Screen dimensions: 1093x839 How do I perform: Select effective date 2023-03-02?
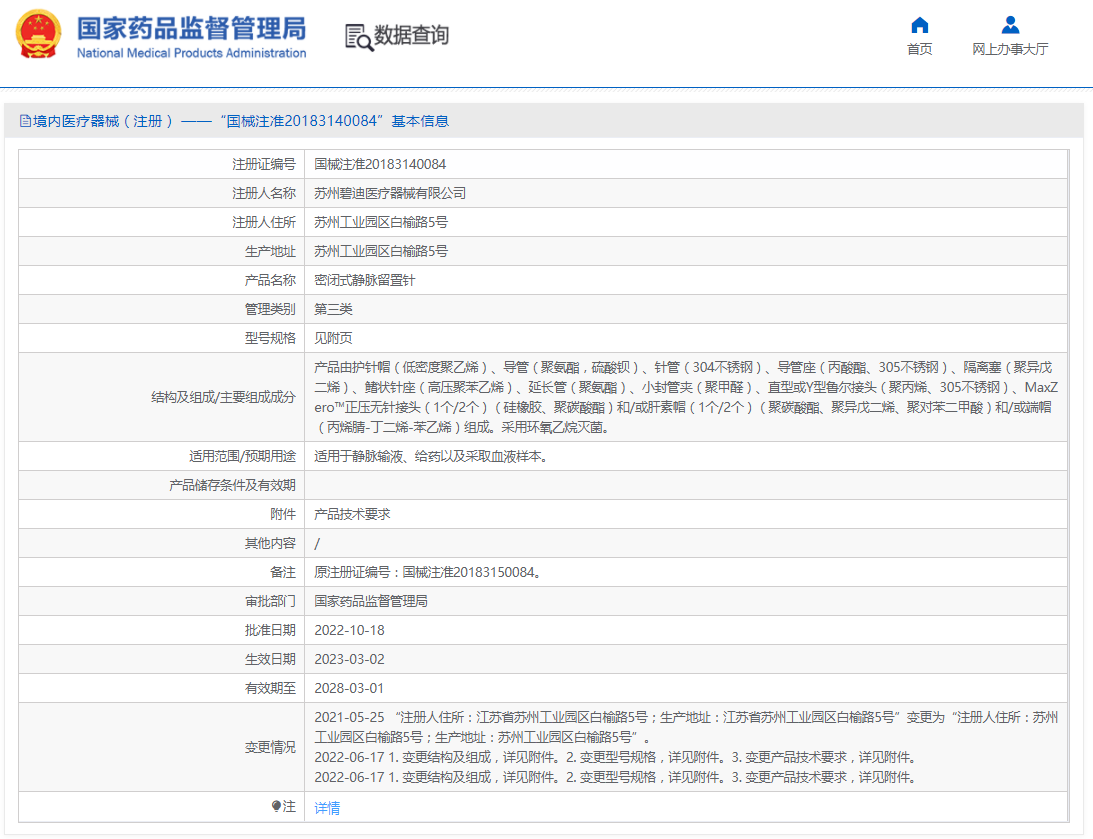click(349, 659)
